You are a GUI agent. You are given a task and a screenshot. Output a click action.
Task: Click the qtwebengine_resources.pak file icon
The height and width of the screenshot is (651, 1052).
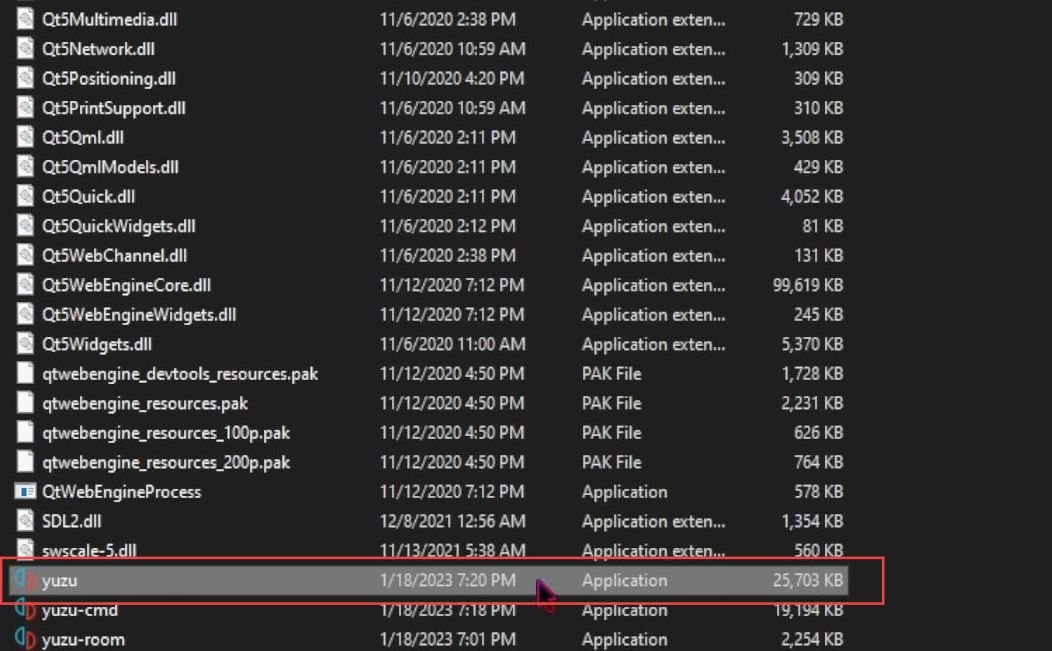25,403
